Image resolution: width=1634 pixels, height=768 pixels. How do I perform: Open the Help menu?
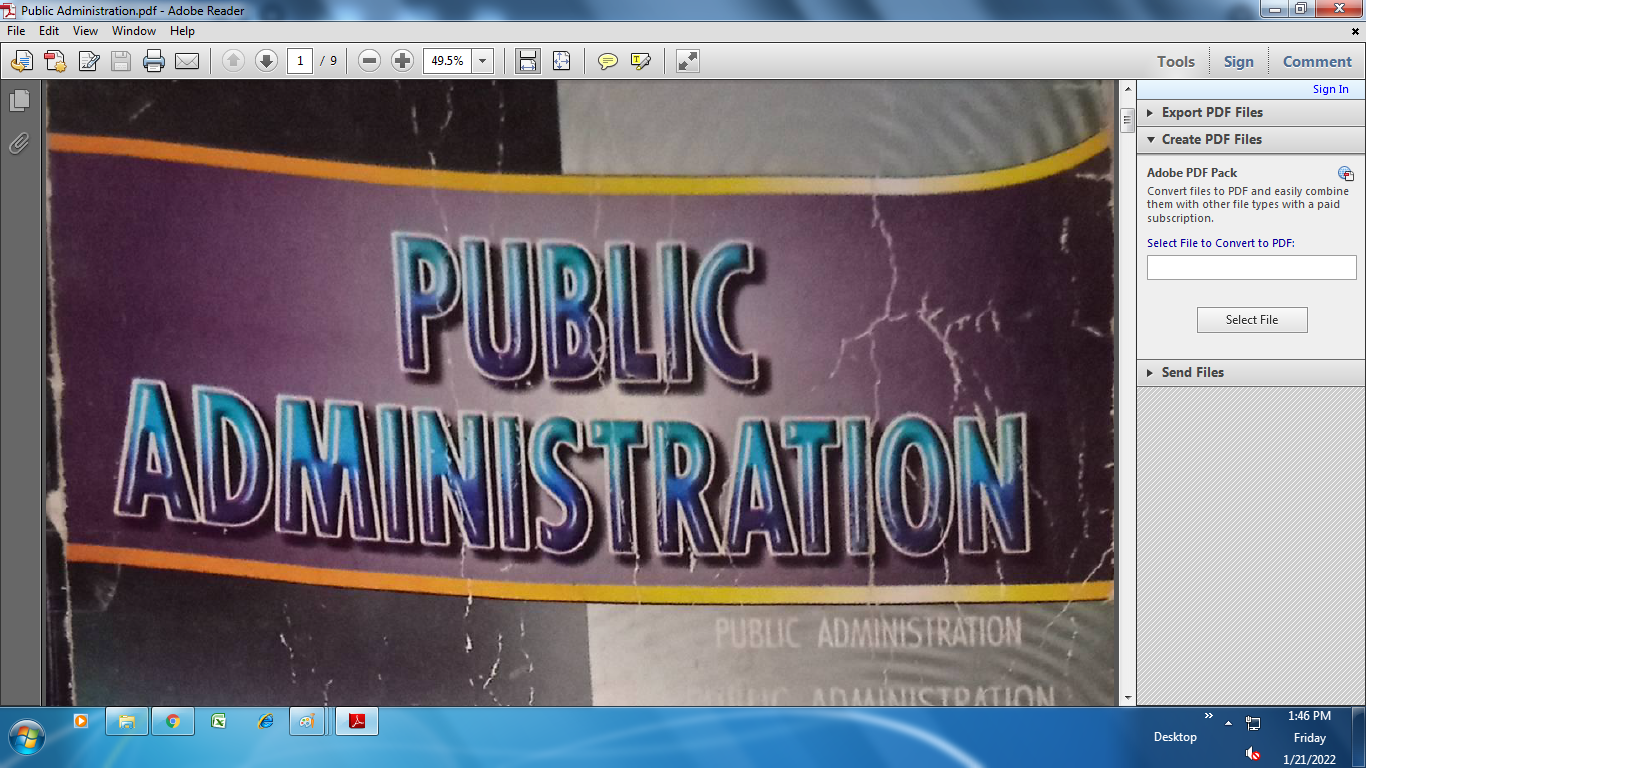[182, 31]
